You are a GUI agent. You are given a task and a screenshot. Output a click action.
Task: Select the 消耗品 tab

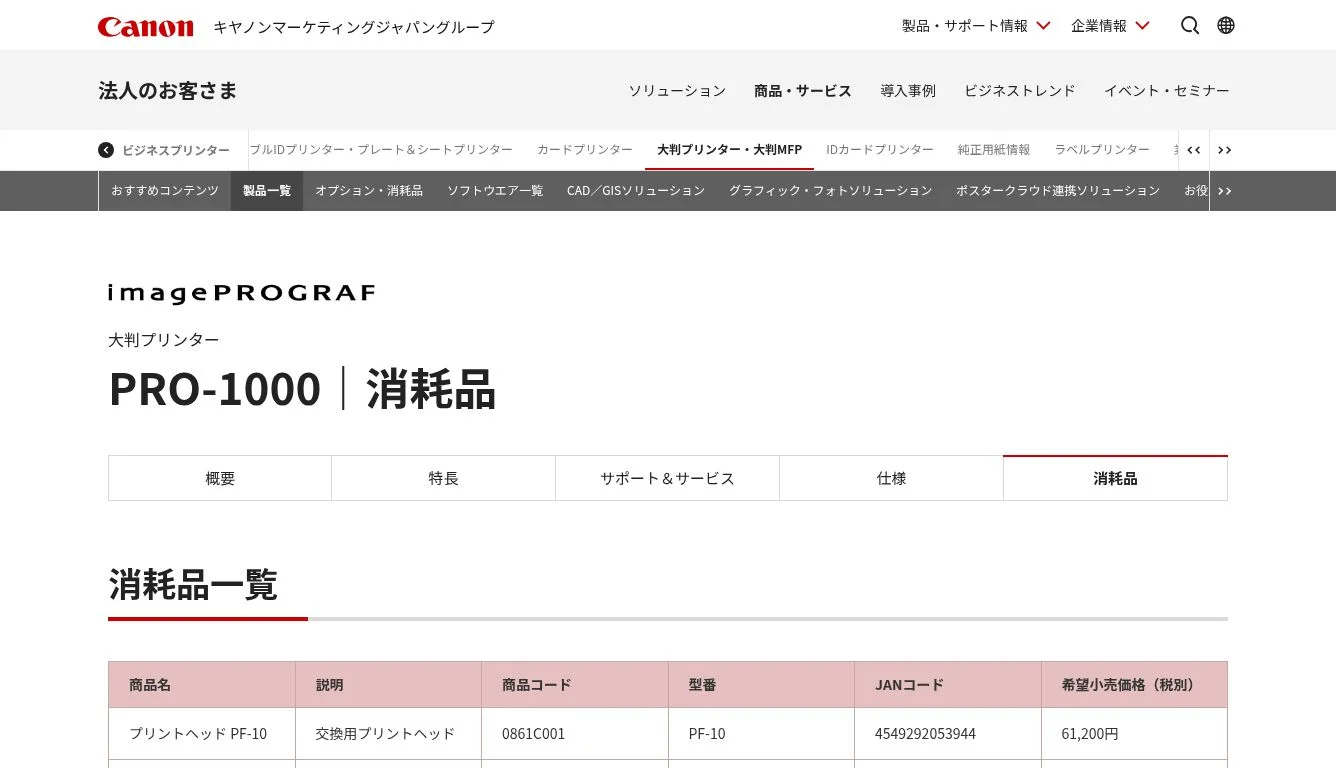[x=1116, y=479]
